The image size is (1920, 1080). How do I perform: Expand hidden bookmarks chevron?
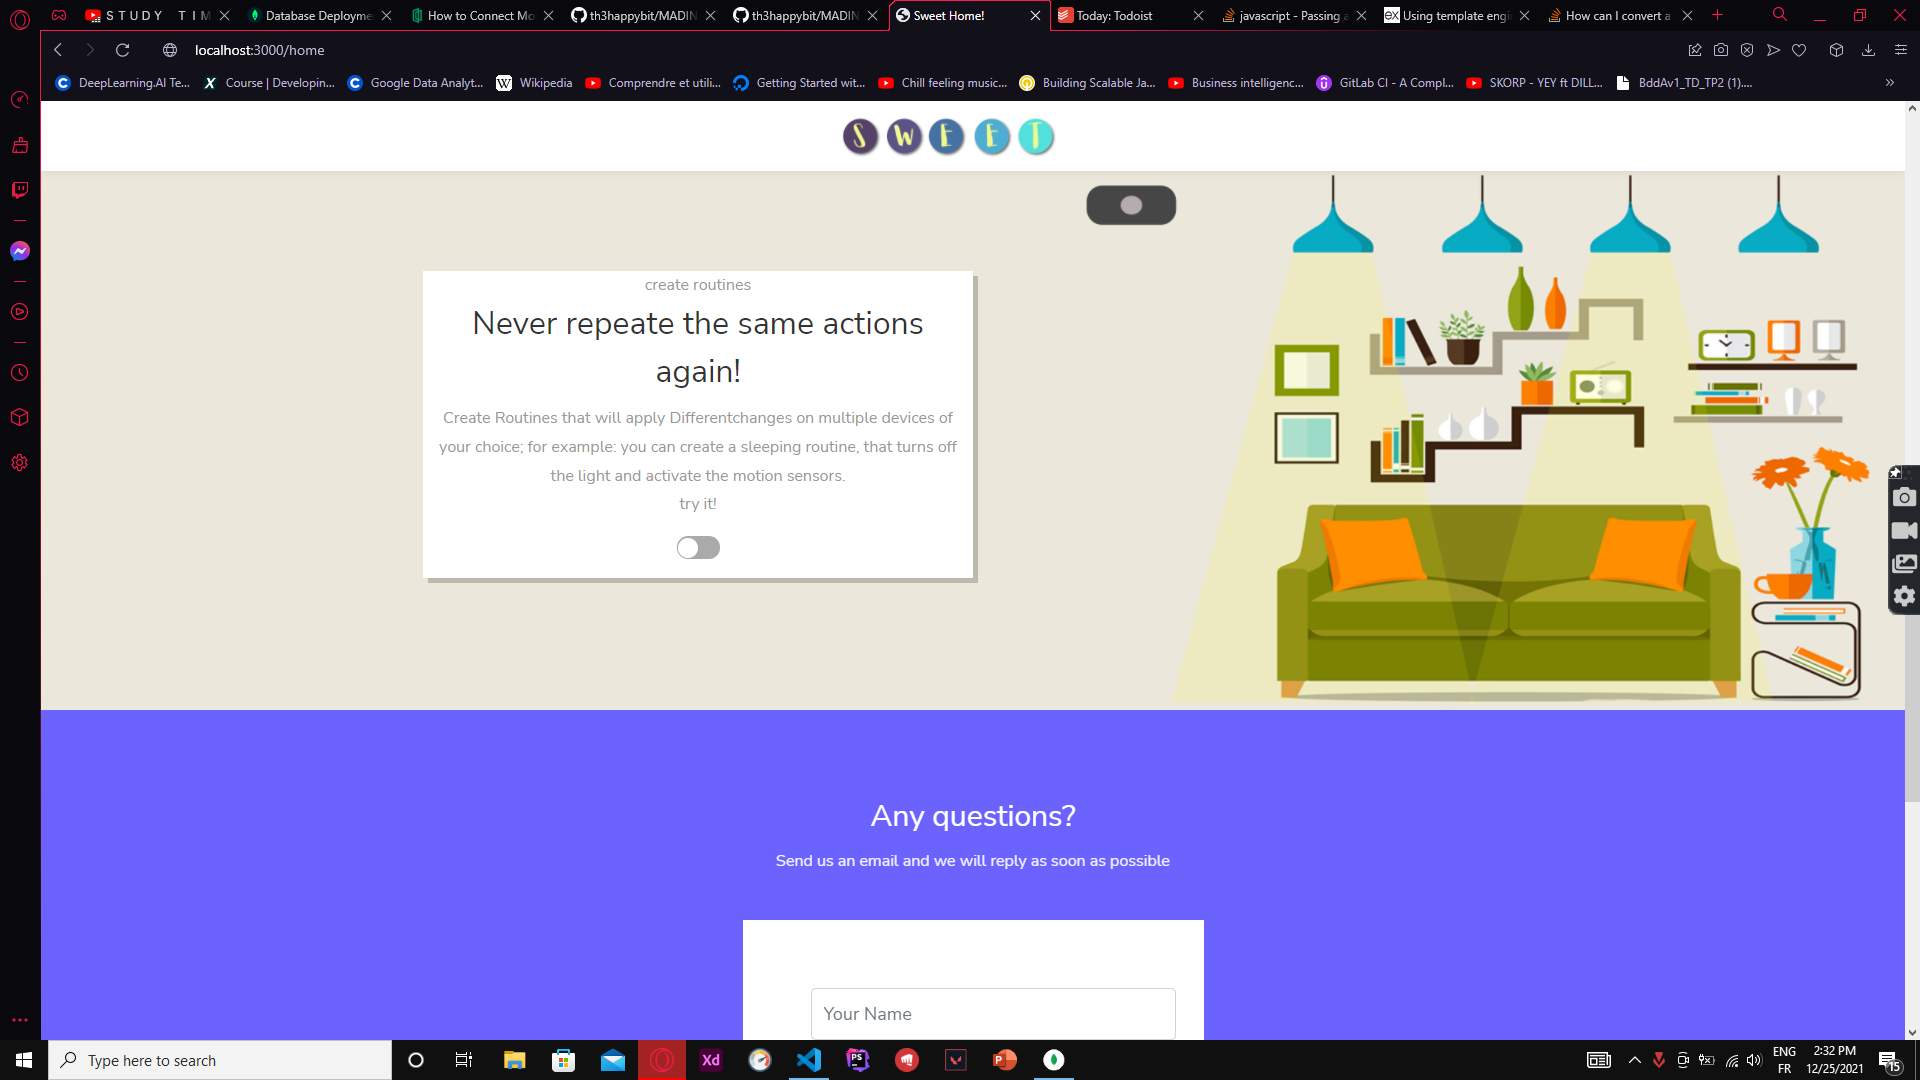coord(1890,83)
